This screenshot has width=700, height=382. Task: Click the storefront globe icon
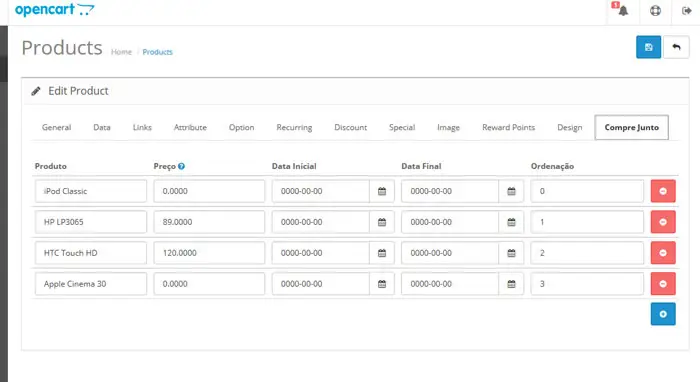[655, 10]
